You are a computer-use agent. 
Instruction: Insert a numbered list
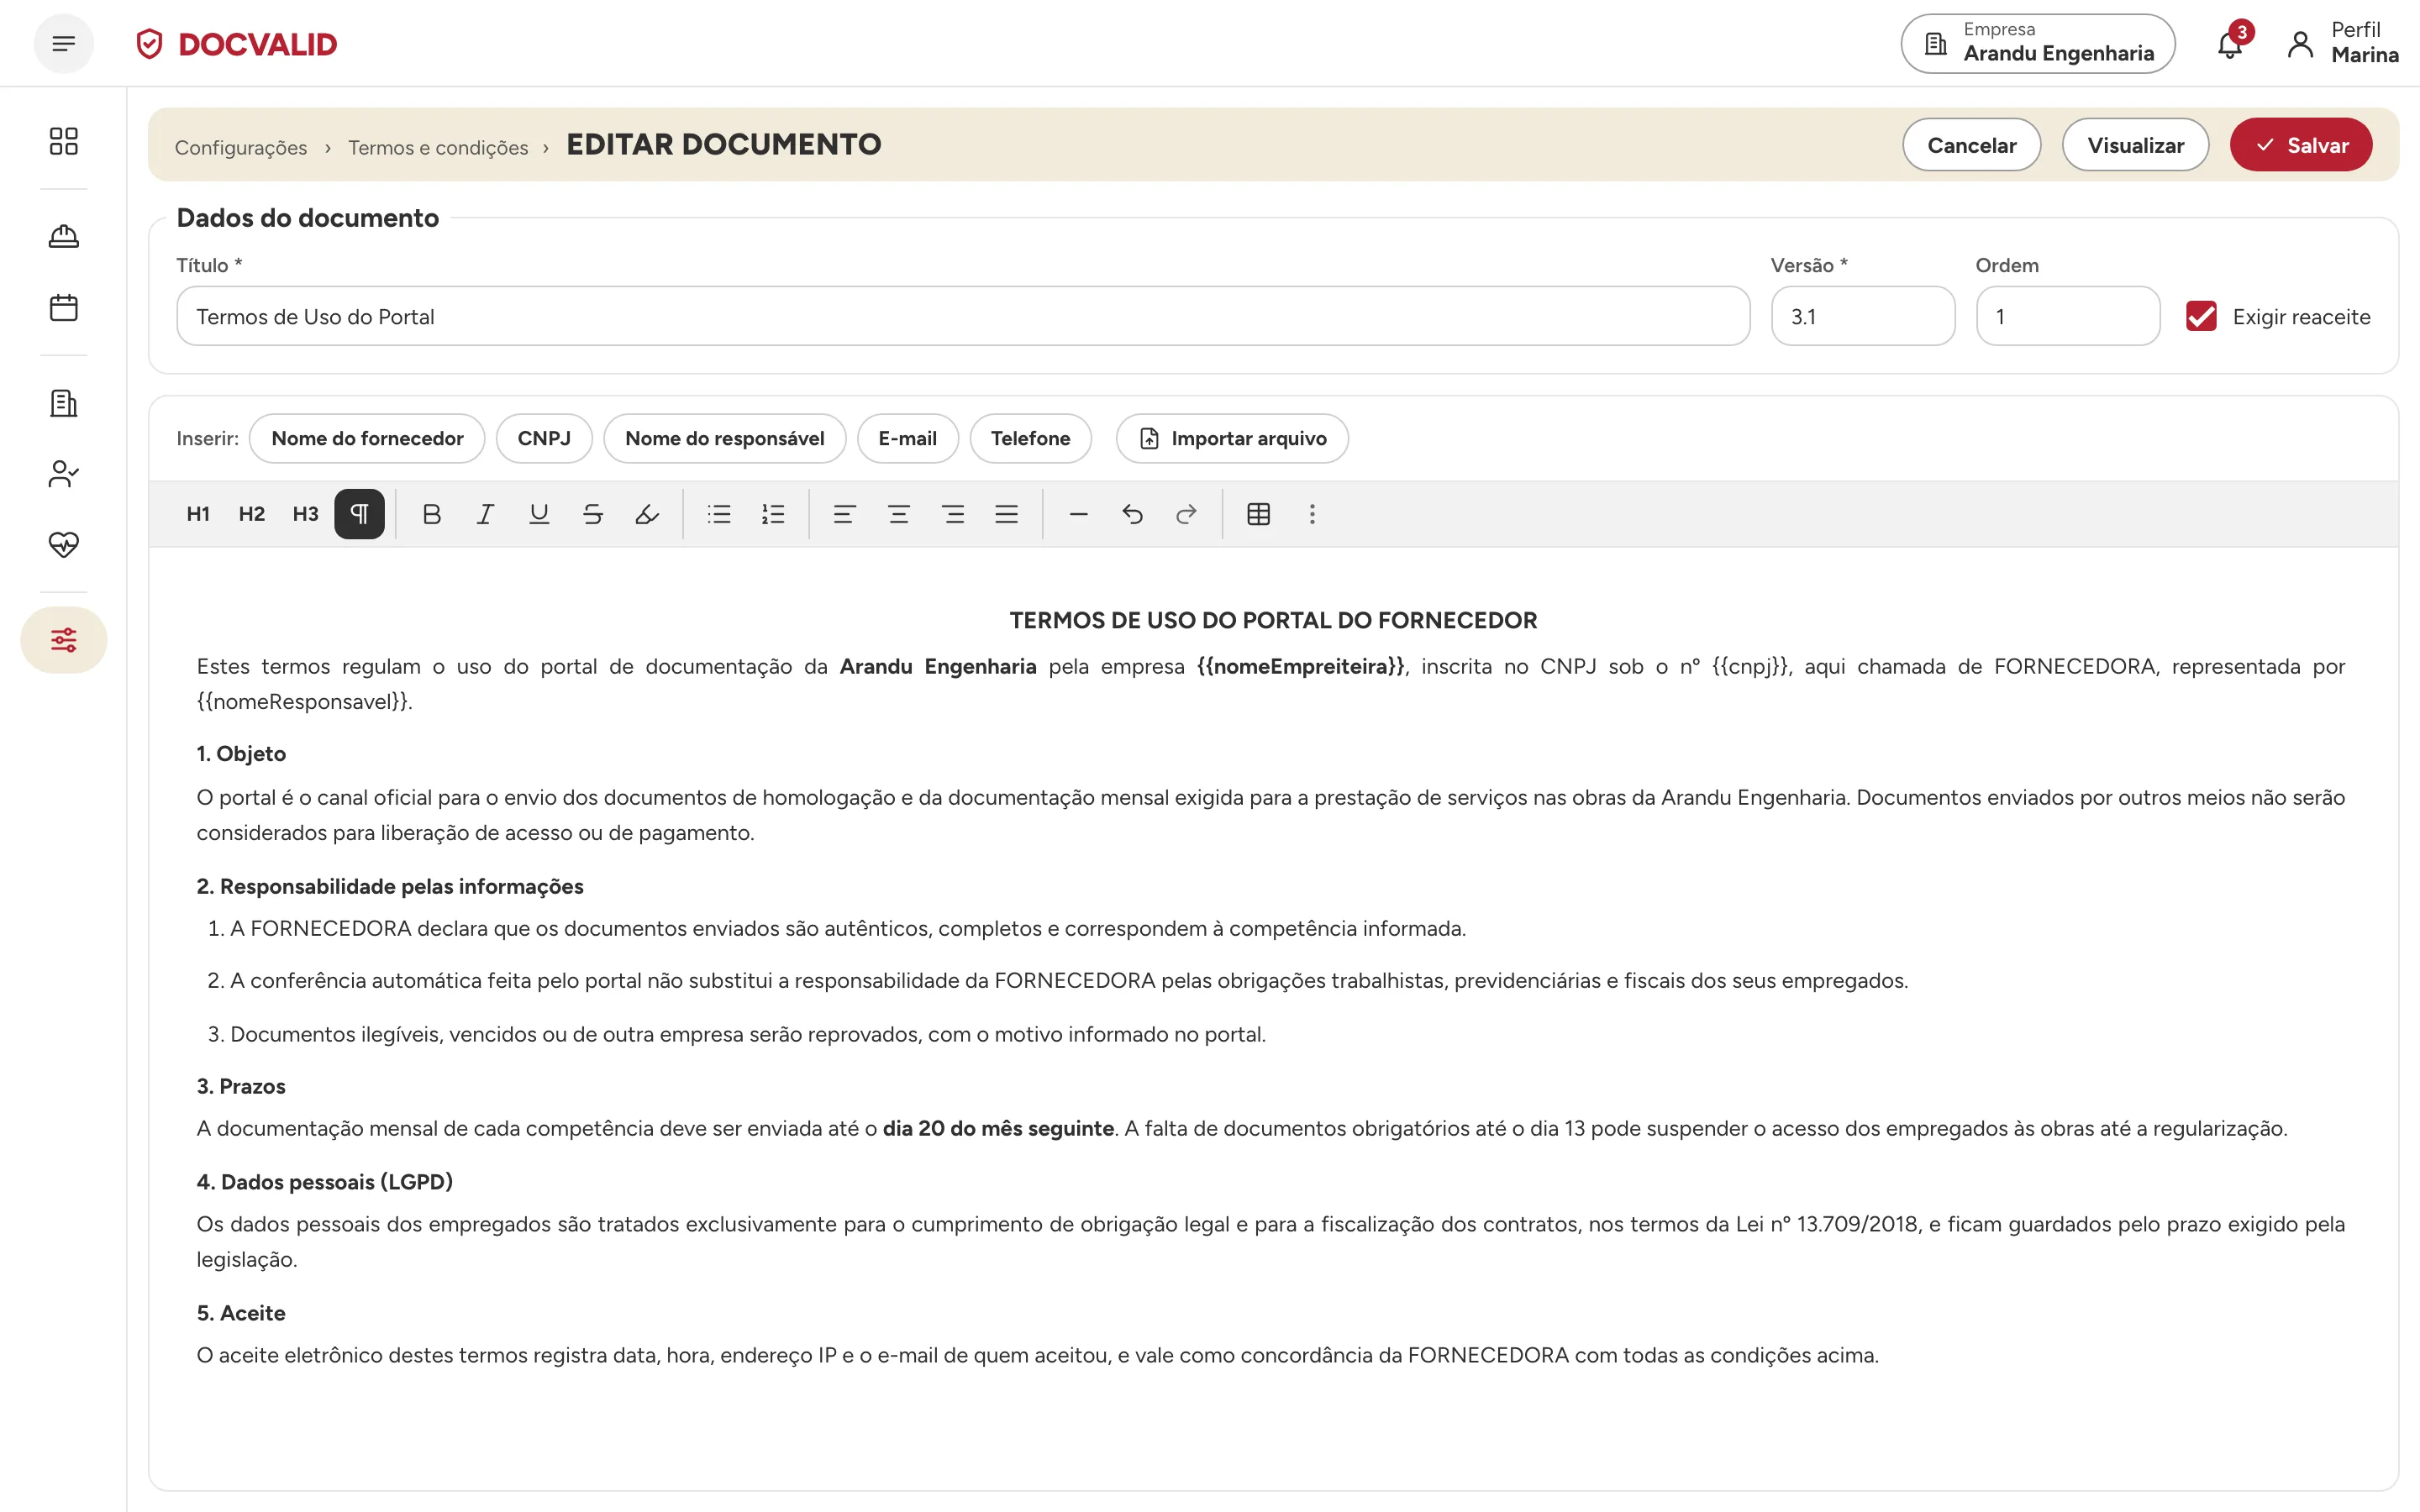click(x=773, y=514)
